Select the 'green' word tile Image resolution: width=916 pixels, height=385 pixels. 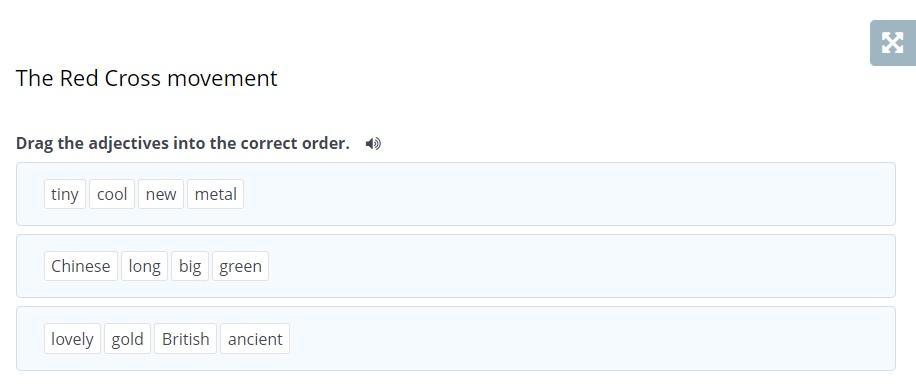(240, 266)
